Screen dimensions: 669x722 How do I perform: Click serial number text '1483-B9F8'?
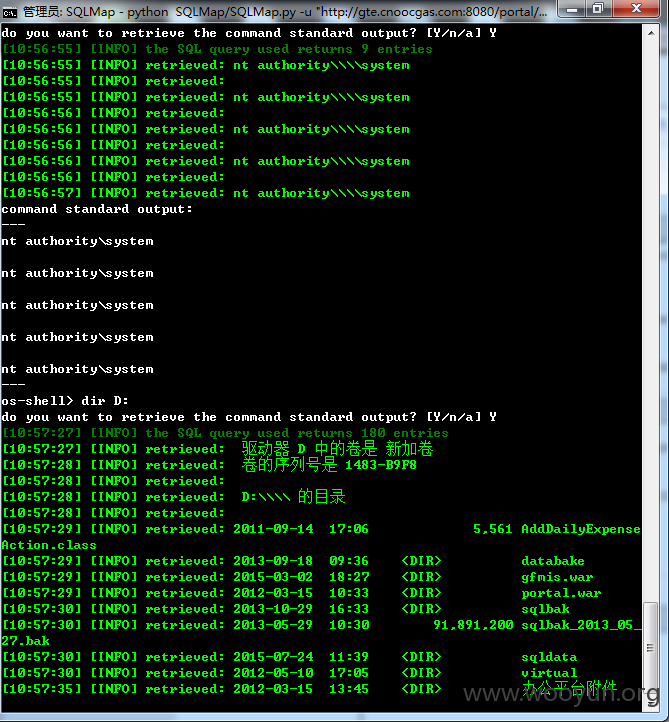coord(381,465)
